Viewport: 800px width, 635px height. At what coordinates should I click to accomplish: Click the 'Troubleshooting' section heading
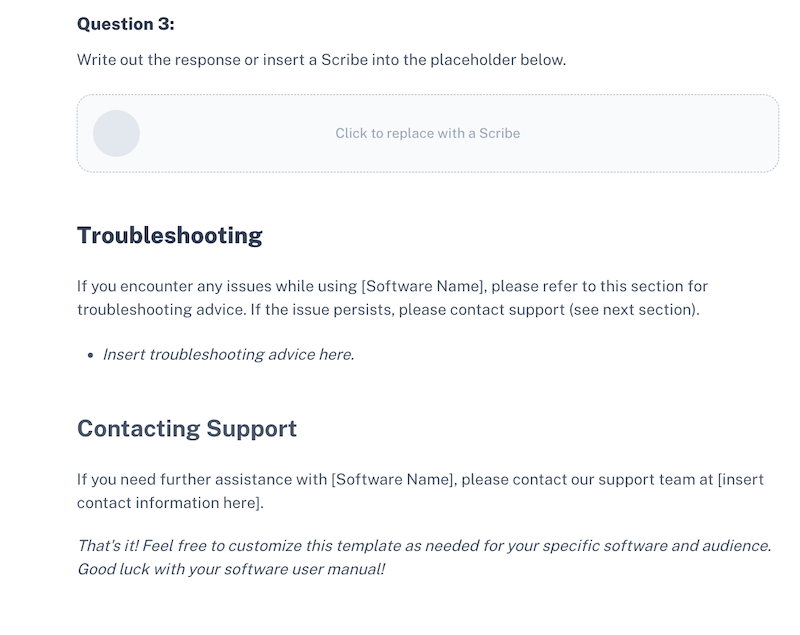[x=169, y=235]
